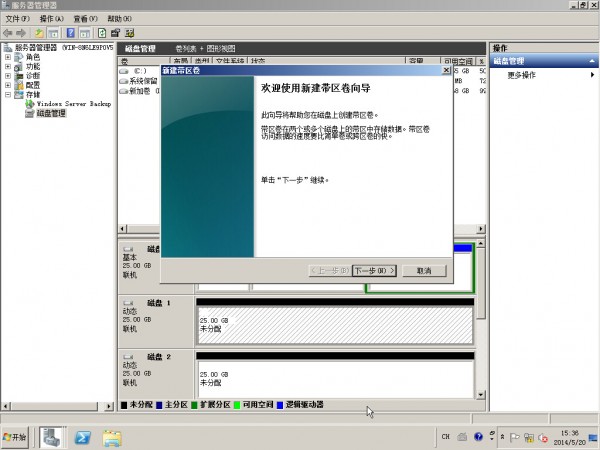Screen dimensions: 600x450
Task: Click the back arrow toolbar icon
Action: (9, 32)
